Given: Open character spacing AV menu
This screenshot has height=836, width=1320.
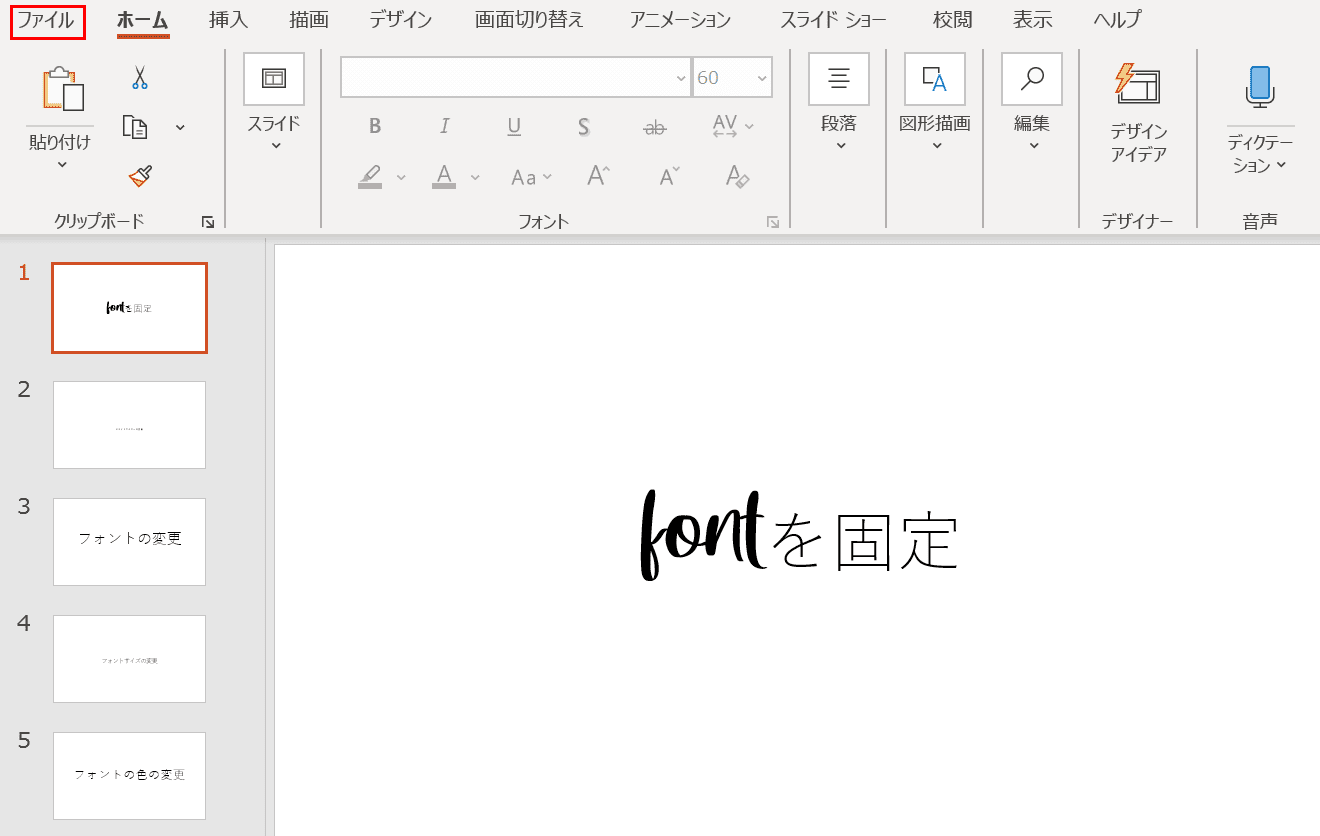Looking at the screenshot, I should click(x=733, y=126).
